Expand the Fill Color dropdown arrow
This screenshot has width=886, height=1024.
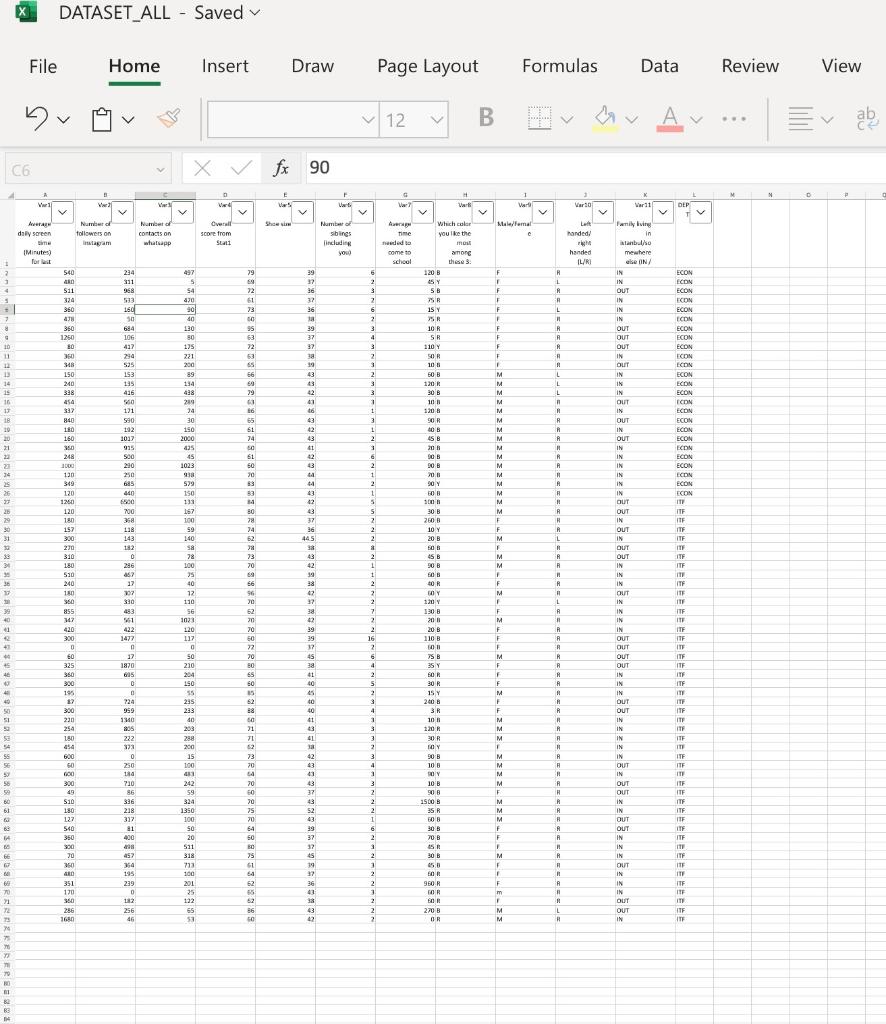pyautogui.click(x=629, y=118)
